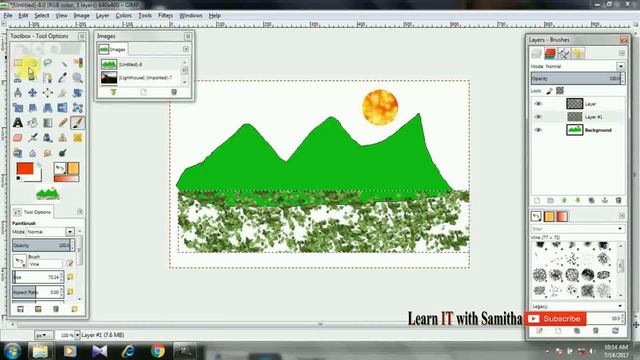
Task: Select the Ink tool
Action: tap(48, 138)
